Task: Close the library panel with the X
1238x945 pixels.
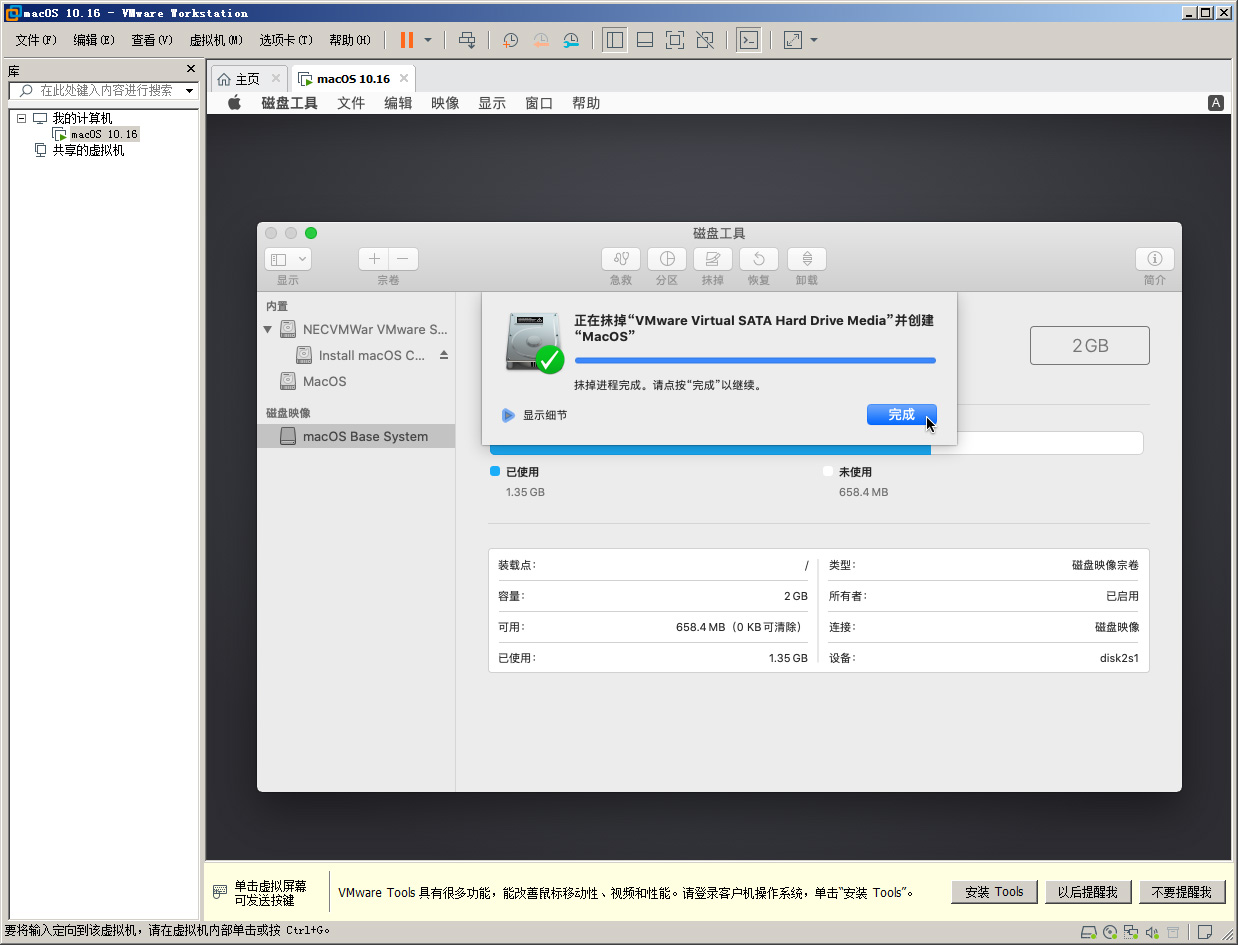Action: pyautogui.click(x=191, y=69)
